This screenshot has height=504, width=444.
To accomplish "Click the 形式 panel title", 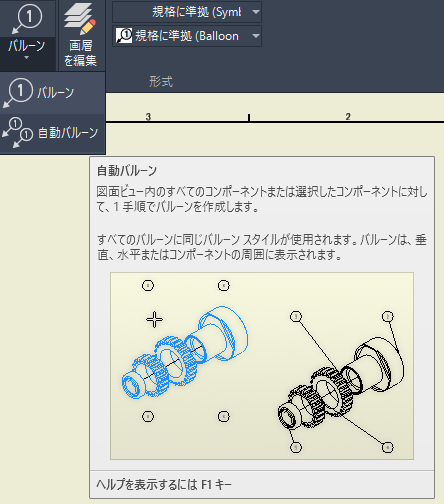I will tap(161, 81).
